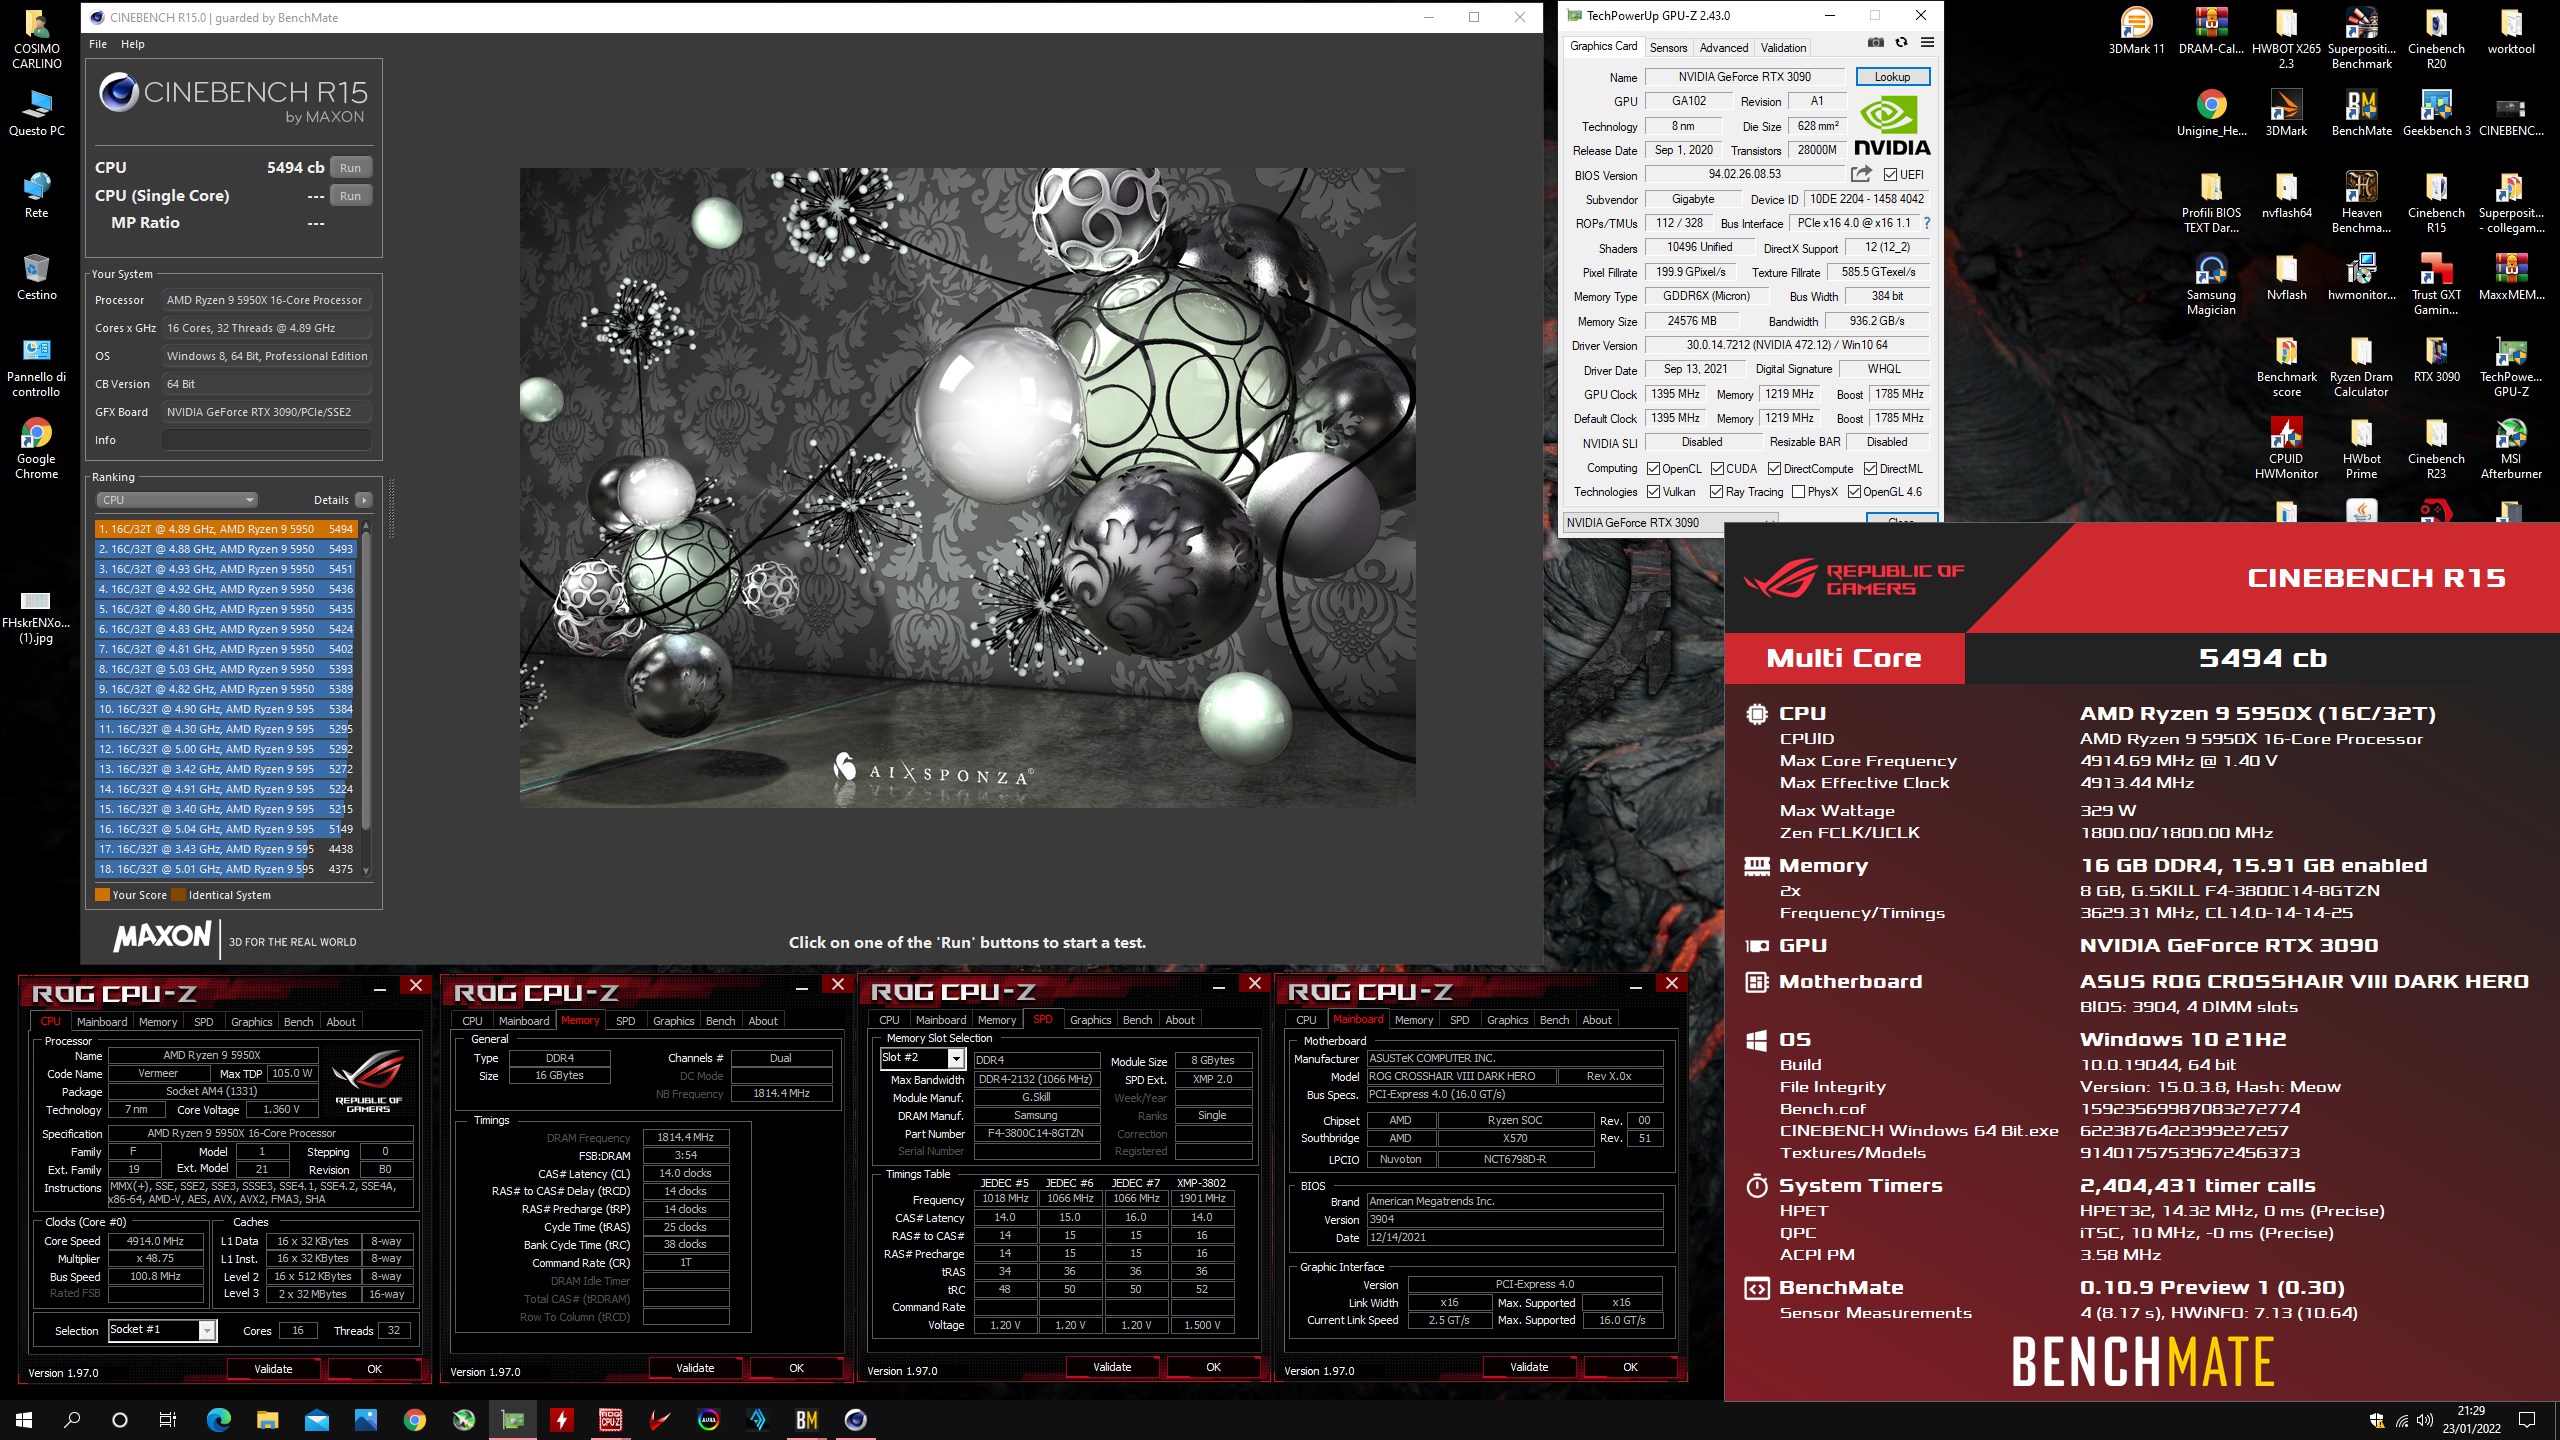Open the Cinebench R23 desktop icon
2560x1440 pixels.
pos(2436,450)
